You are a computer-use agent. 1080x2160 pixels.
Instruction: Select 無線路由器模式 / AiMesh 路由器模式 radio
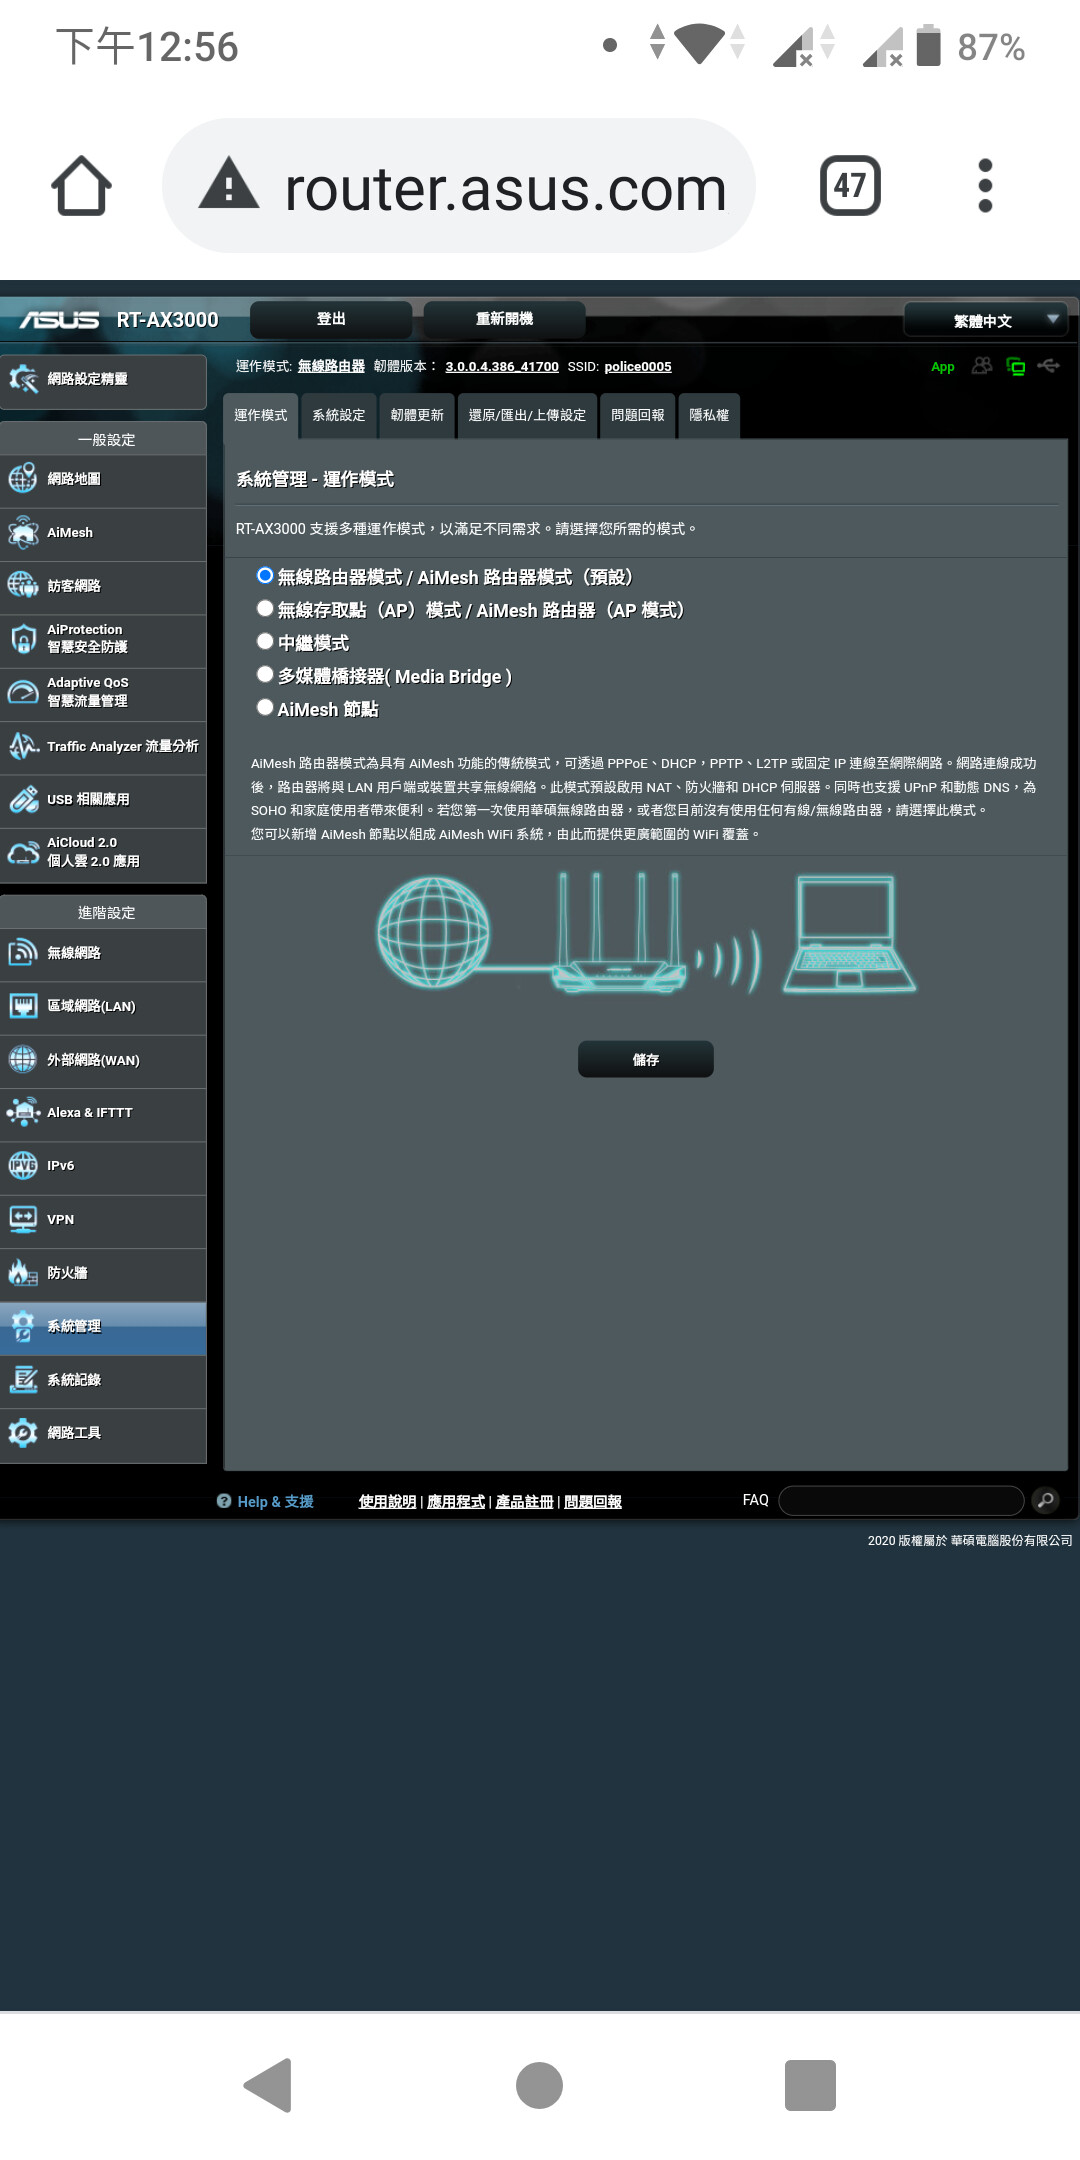tap(265, 576)
